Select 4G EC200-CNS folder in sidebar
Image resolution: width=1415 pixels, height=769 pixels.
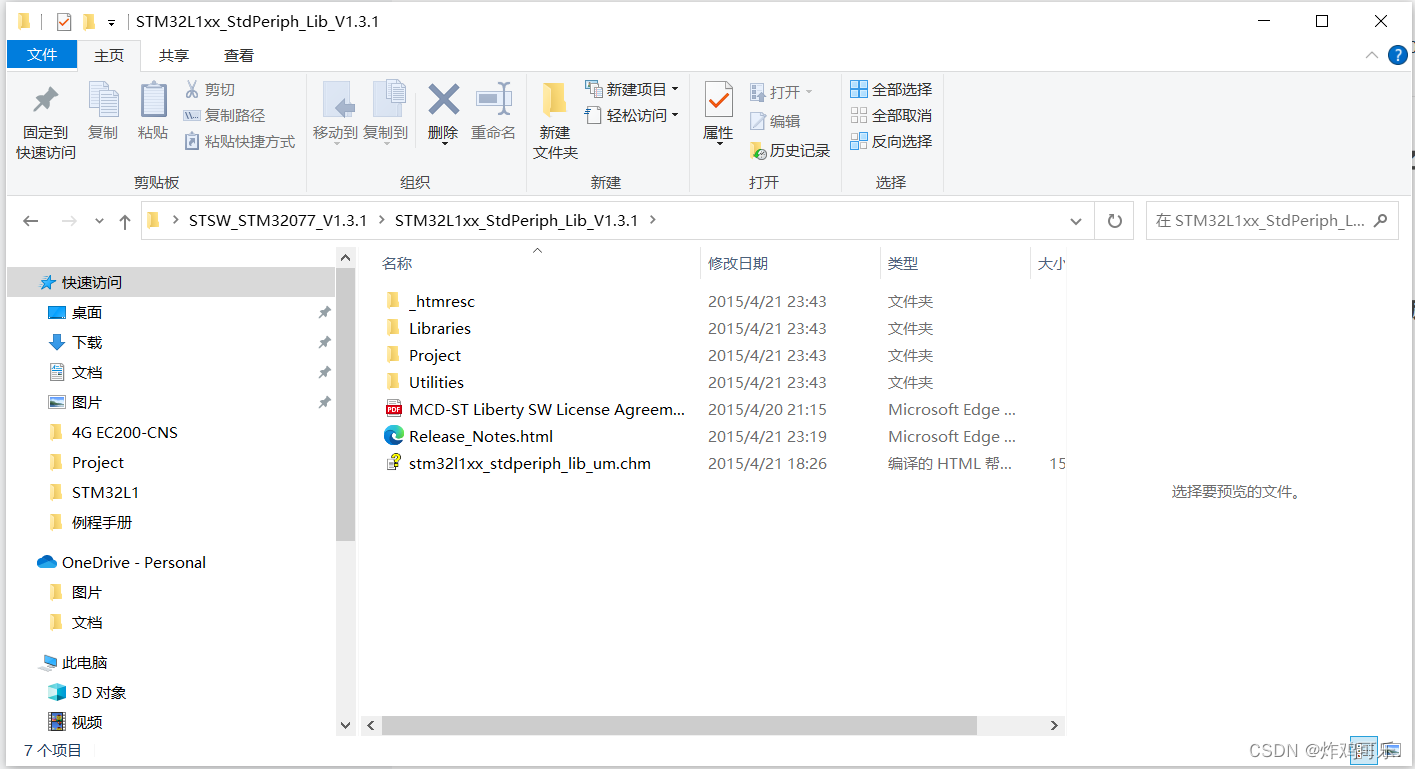124,432
